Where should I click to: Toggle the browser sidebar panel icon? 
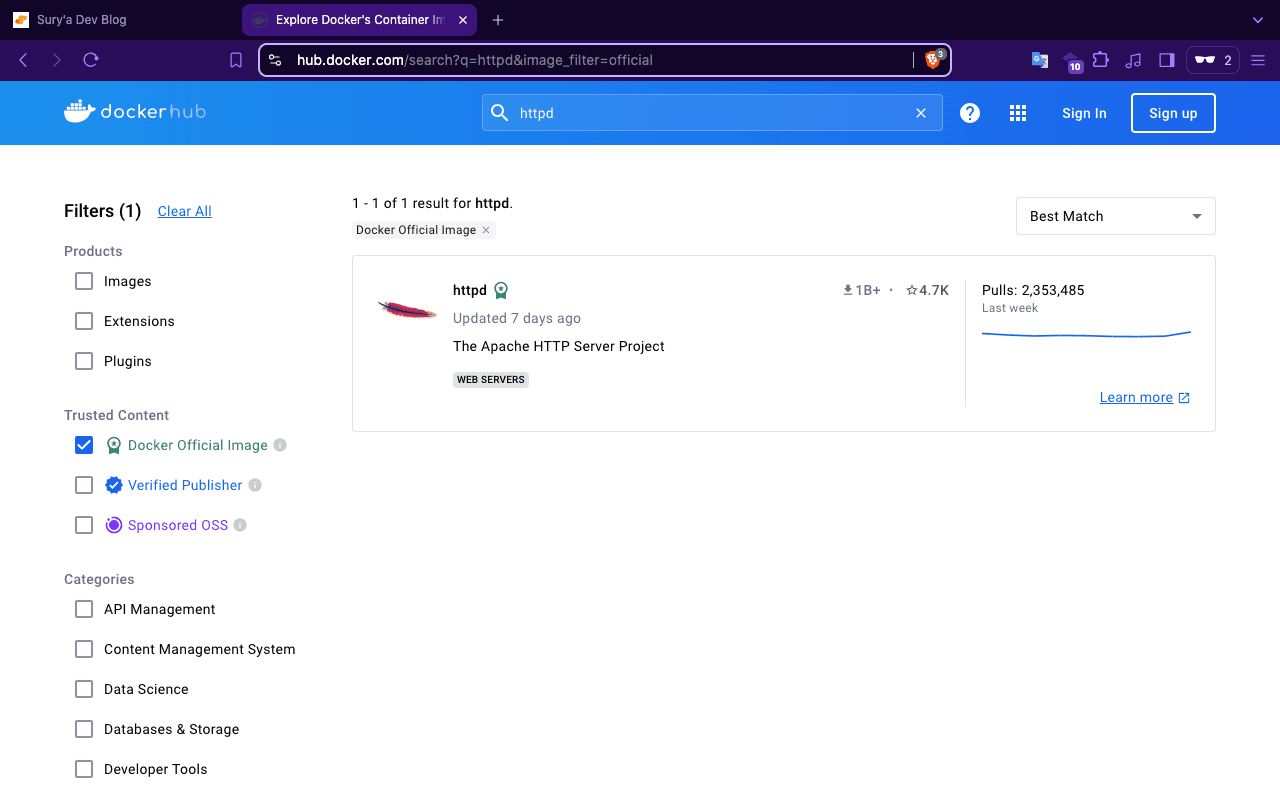1166,60
